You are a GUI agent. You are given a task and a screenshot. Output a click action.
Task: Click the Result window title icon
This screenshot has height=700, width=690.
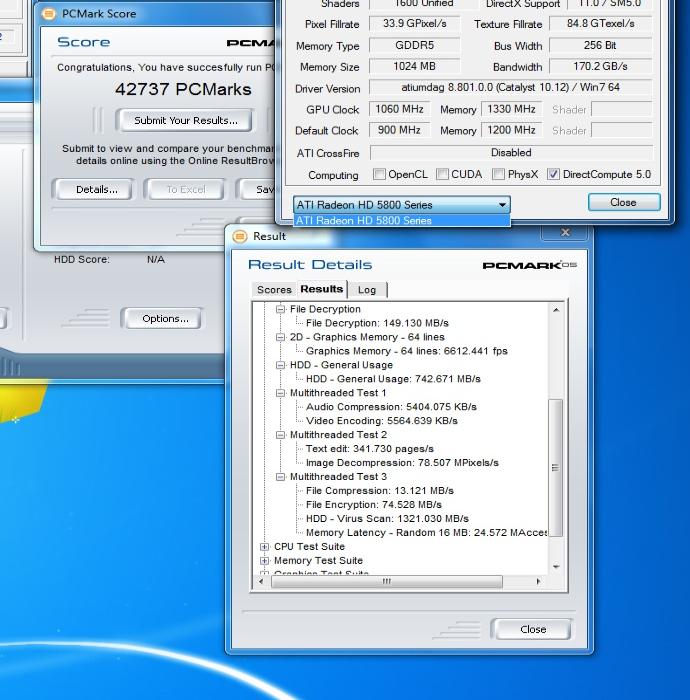[240, 236]
